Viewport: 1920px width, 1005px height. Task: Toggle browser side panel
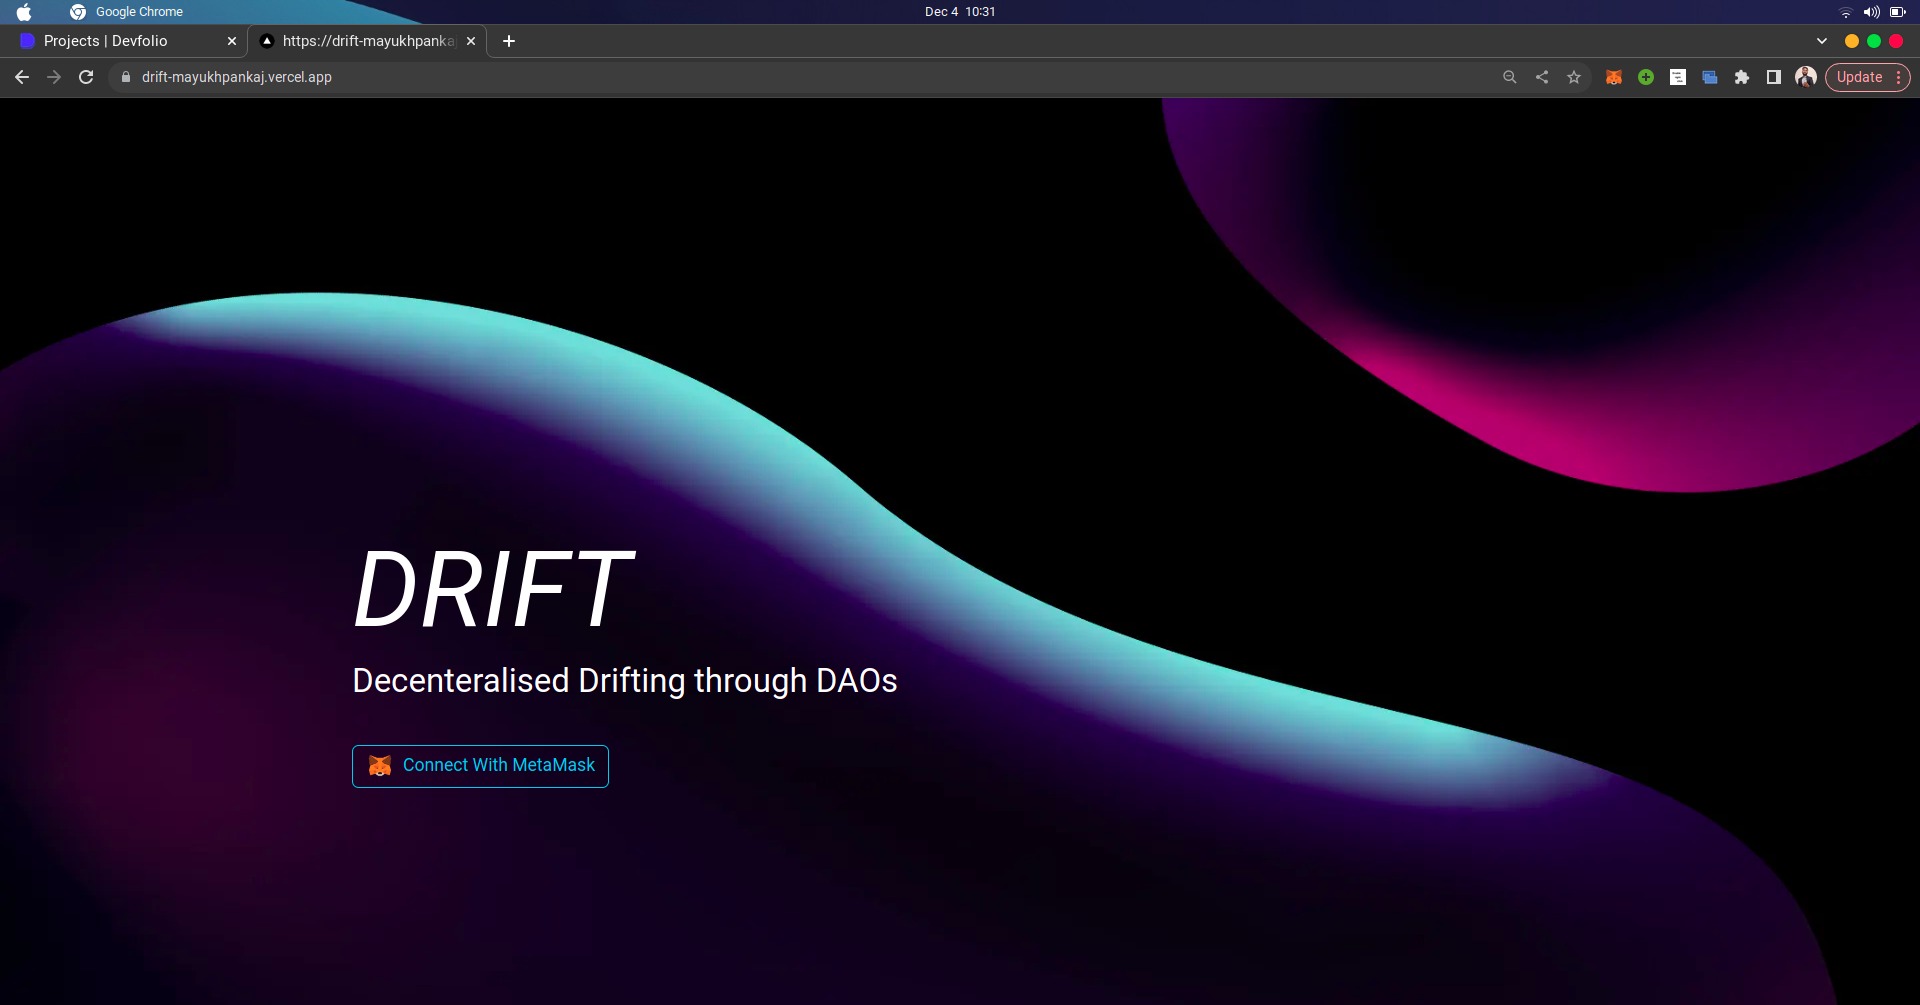click(x=1774, y=77)
